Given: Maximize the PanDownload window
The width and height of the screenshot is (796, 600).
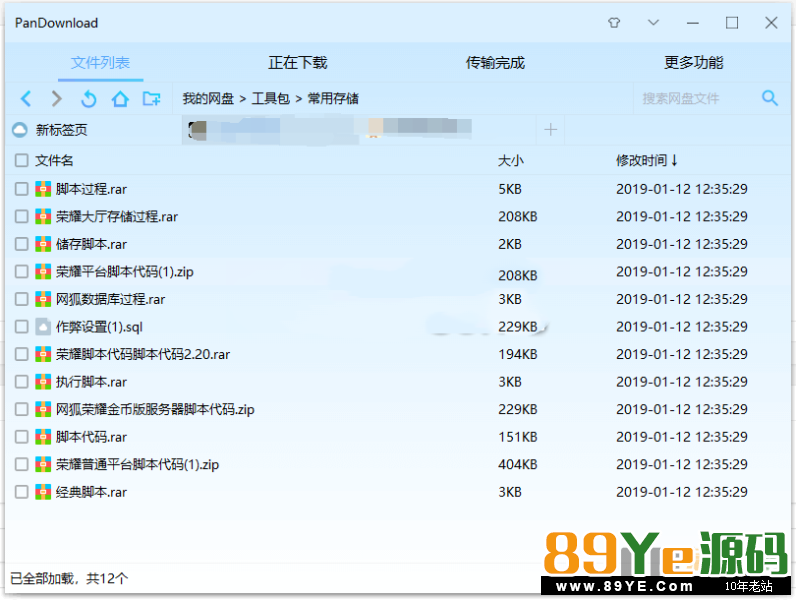Looking at the screenshot, I should click(x=732, y=23).
